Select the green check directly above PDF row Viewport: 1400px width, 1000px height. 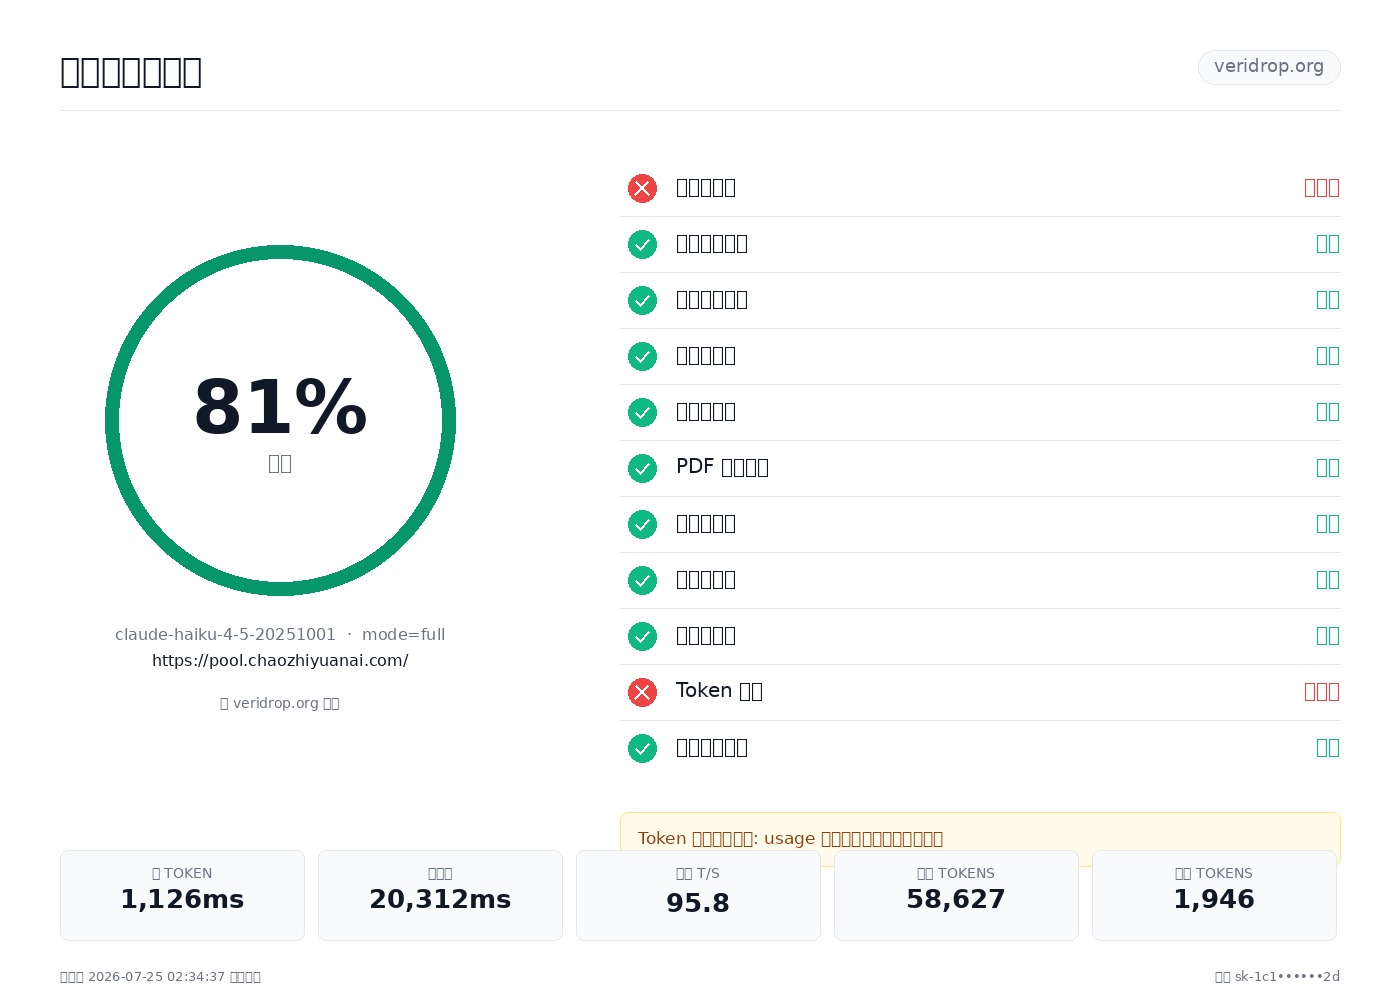(642, 412)
